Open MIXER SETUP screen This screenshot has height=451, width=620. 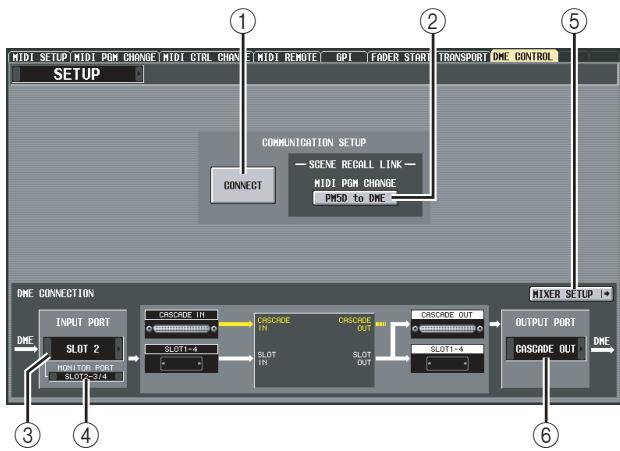coord(571,294)
